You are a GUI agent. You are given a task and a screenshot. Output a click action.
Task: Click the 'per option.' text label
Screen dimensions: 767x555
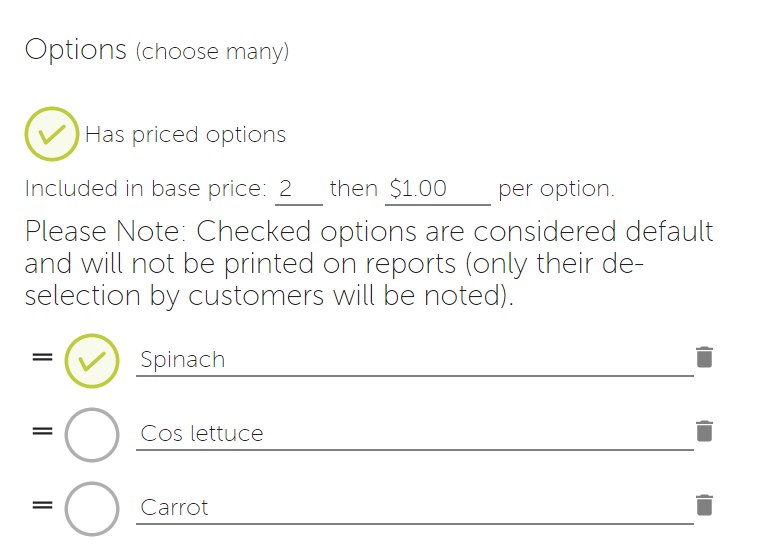pyautogui.click(x=556, y=189)
